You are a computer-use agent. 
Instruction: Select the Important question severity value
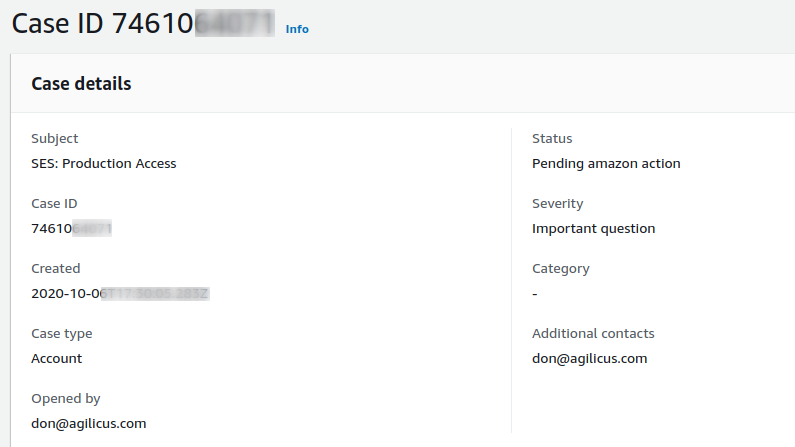click(594, 229)
